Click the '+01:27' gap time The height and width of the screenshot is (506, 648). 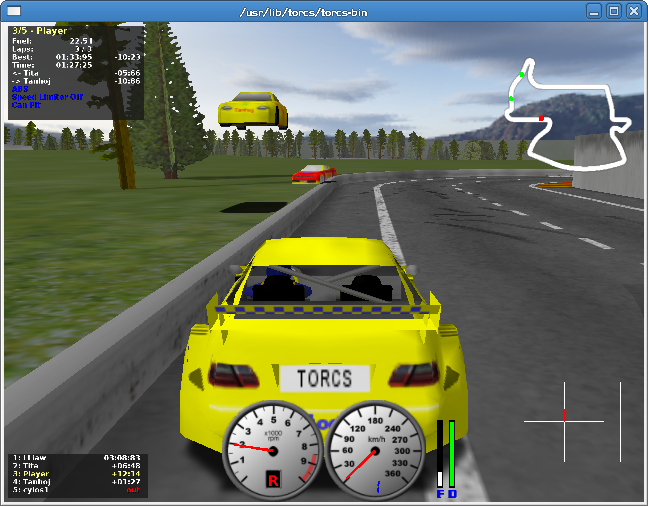pyautogui.click(x=126, y=482)
